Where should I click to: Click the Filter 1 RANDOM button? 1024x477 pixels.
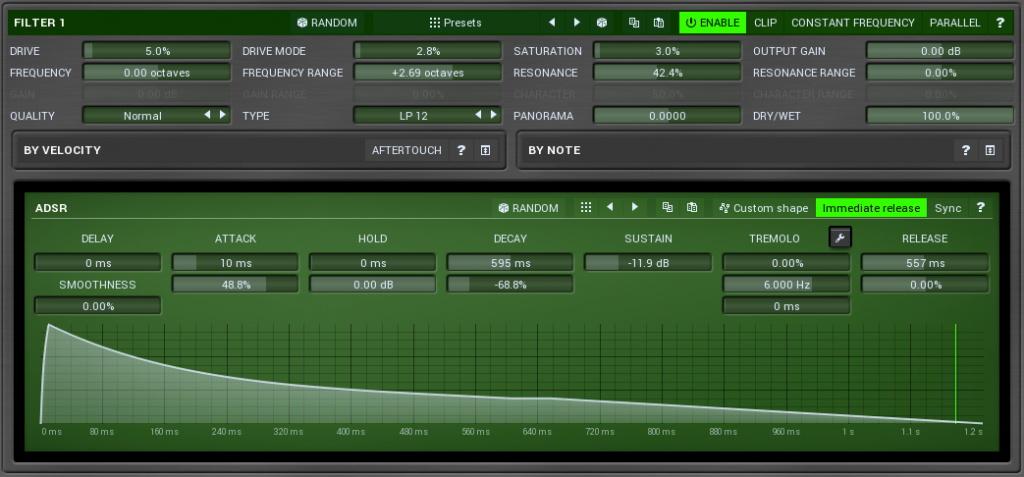click(327, 23)
